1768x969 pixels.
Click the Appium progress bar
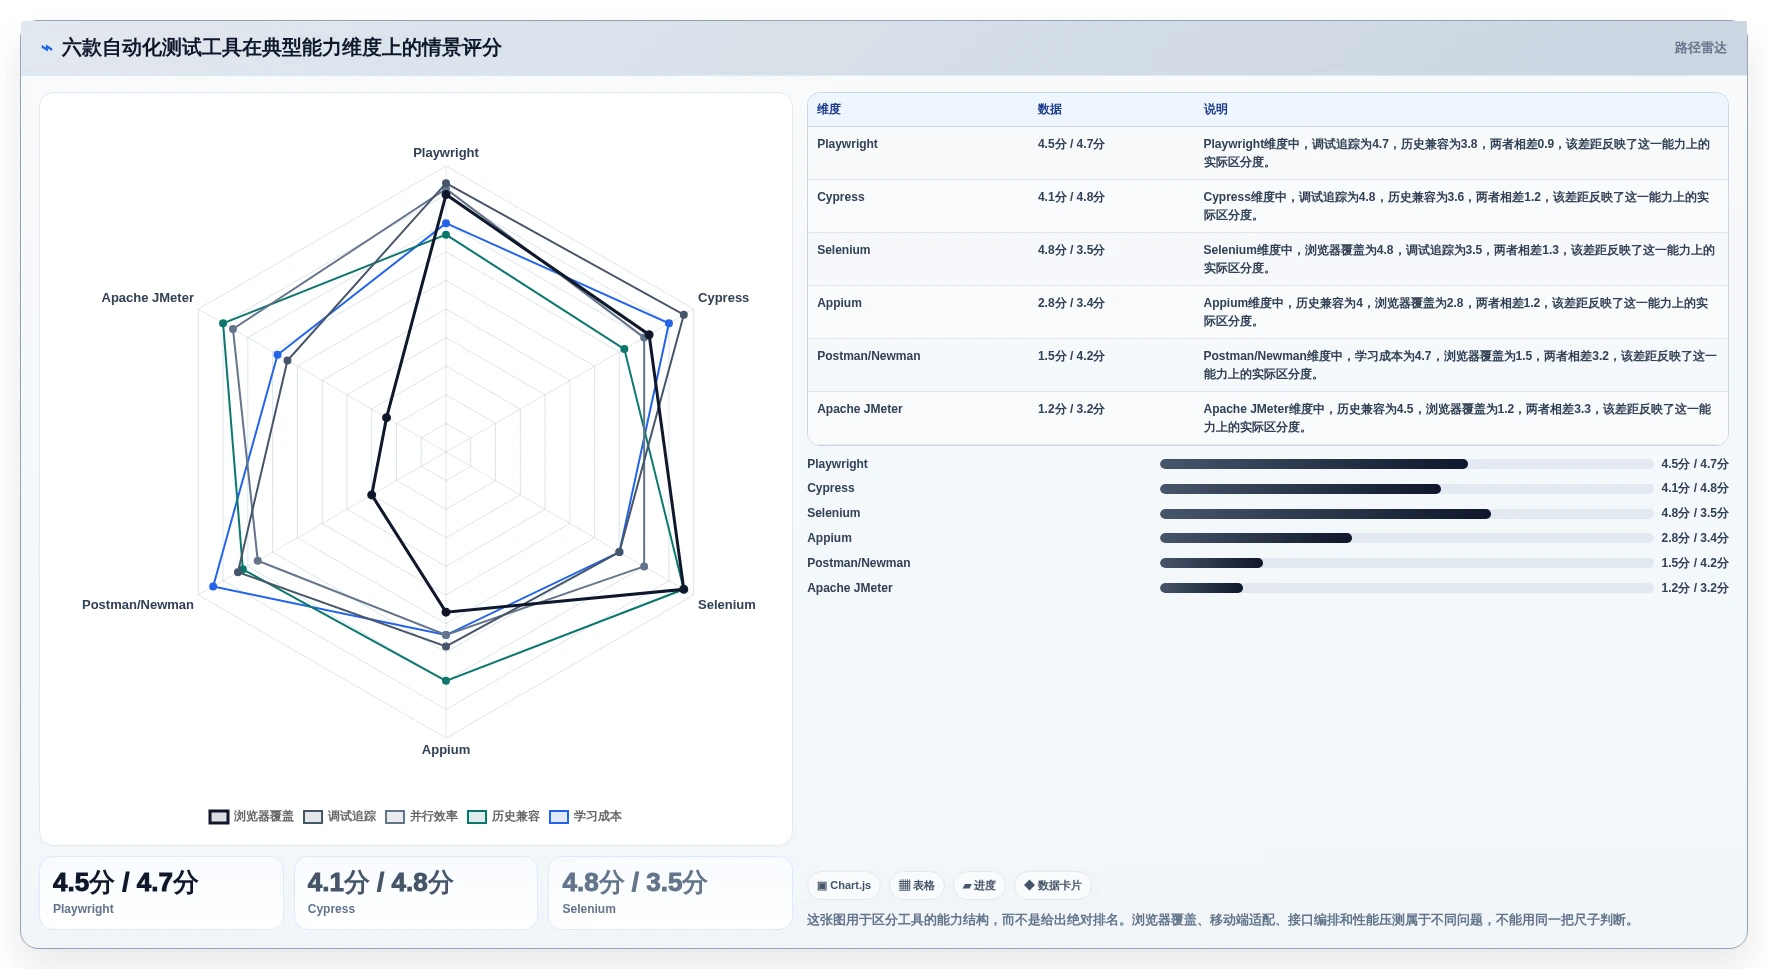coord(1406,538)
